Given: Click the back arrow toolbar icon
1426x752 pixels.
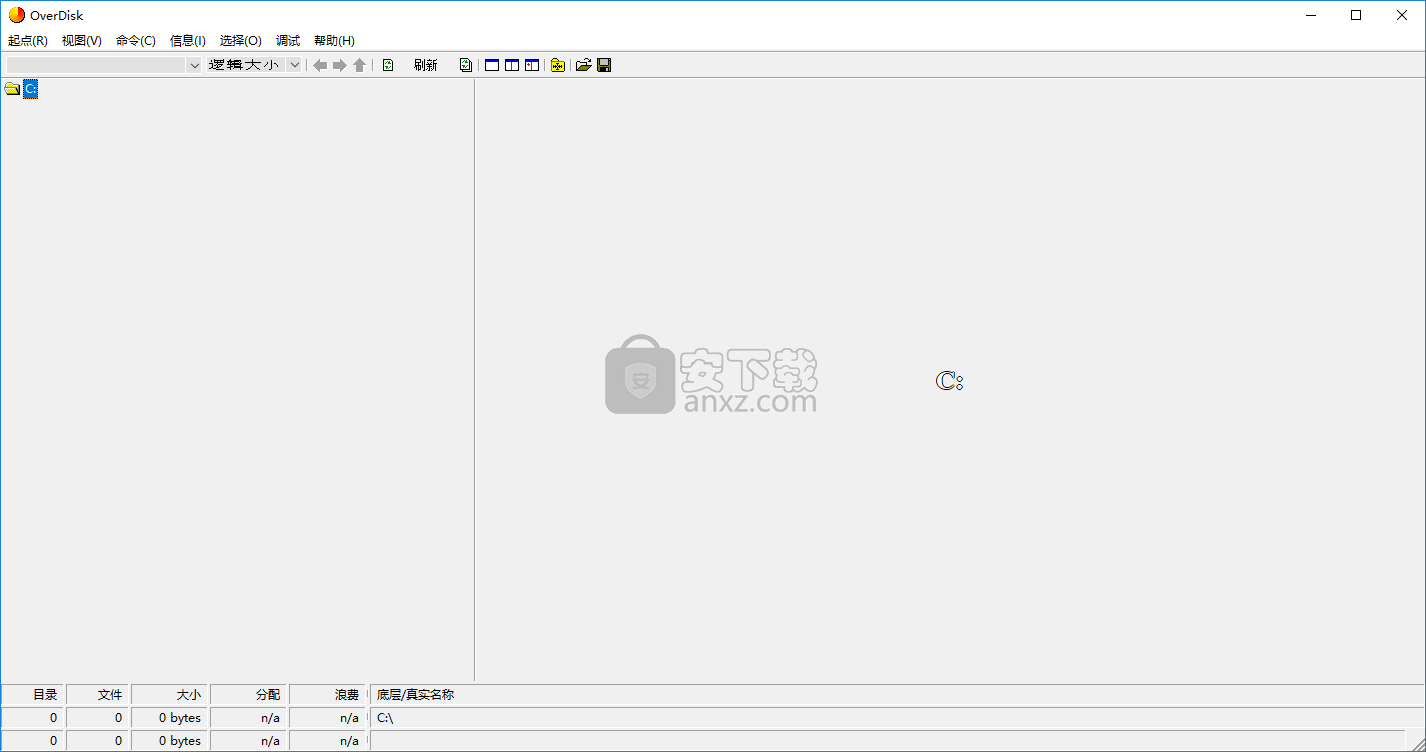Looking at the screenshot, I should (320, 65).
